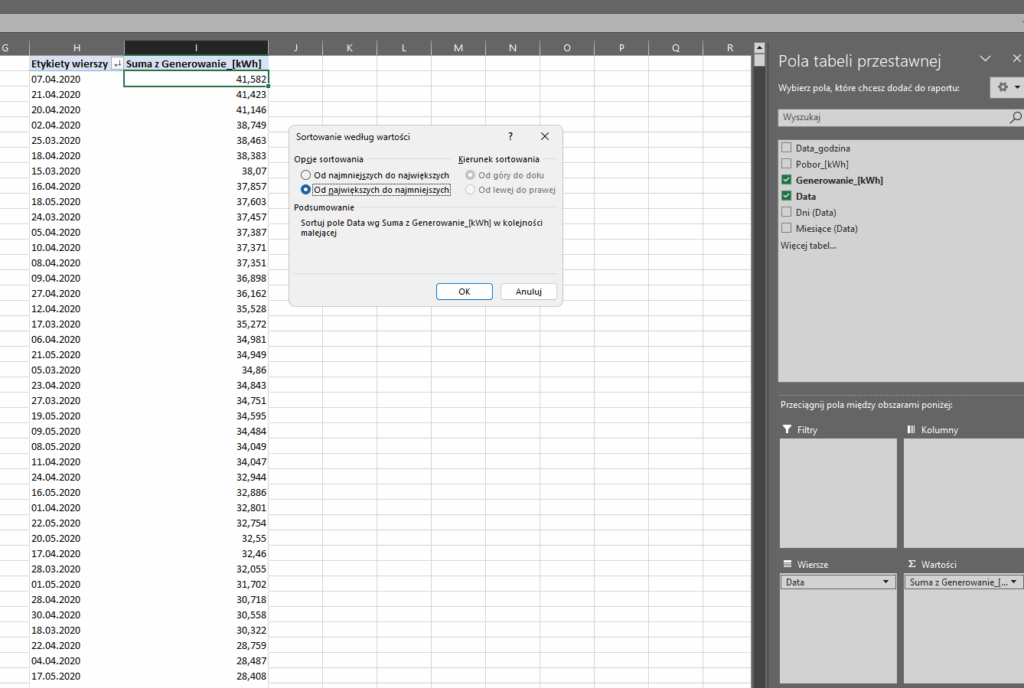Check the Data_godzina field checkbox
The height and width of the screenshot is (688, 1024).
pos(786,148)
